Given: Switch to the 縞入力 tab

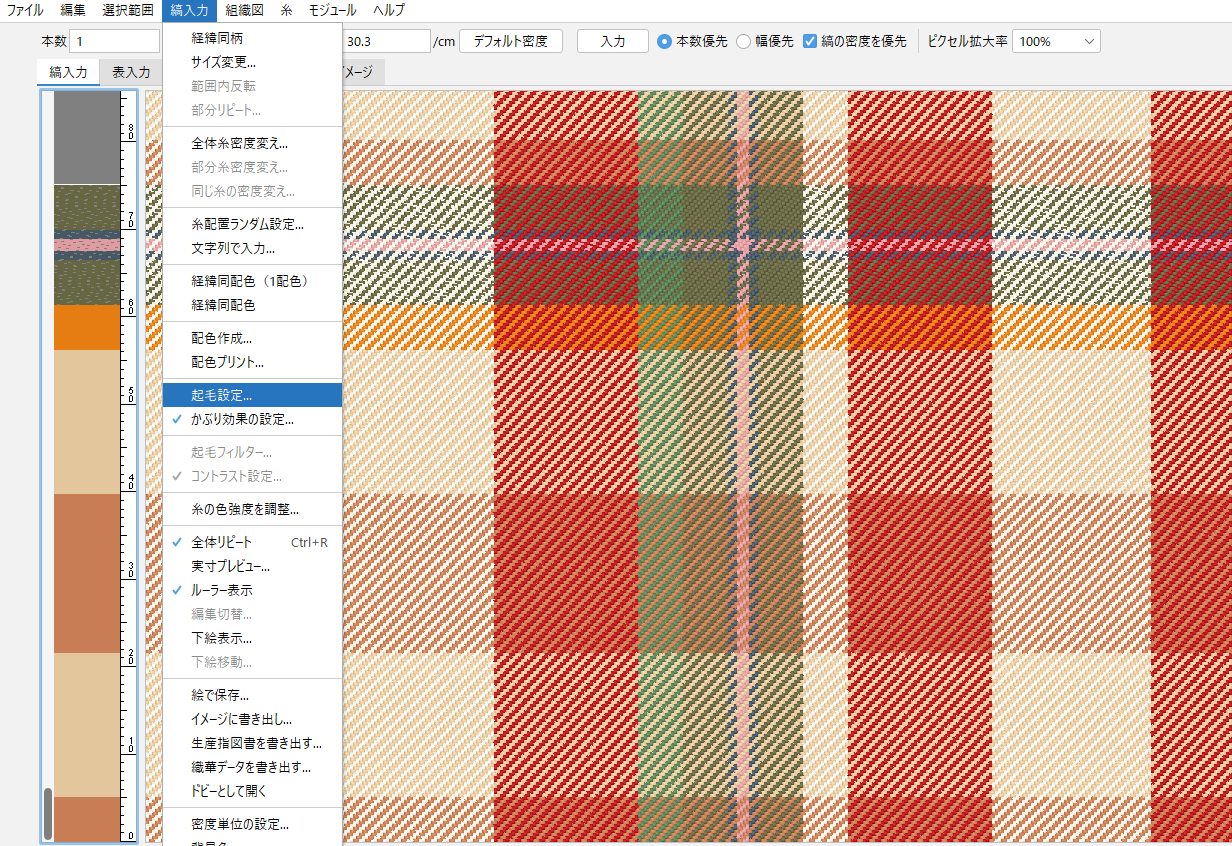Looking at the screenshot, I should [x=68, y=72].
